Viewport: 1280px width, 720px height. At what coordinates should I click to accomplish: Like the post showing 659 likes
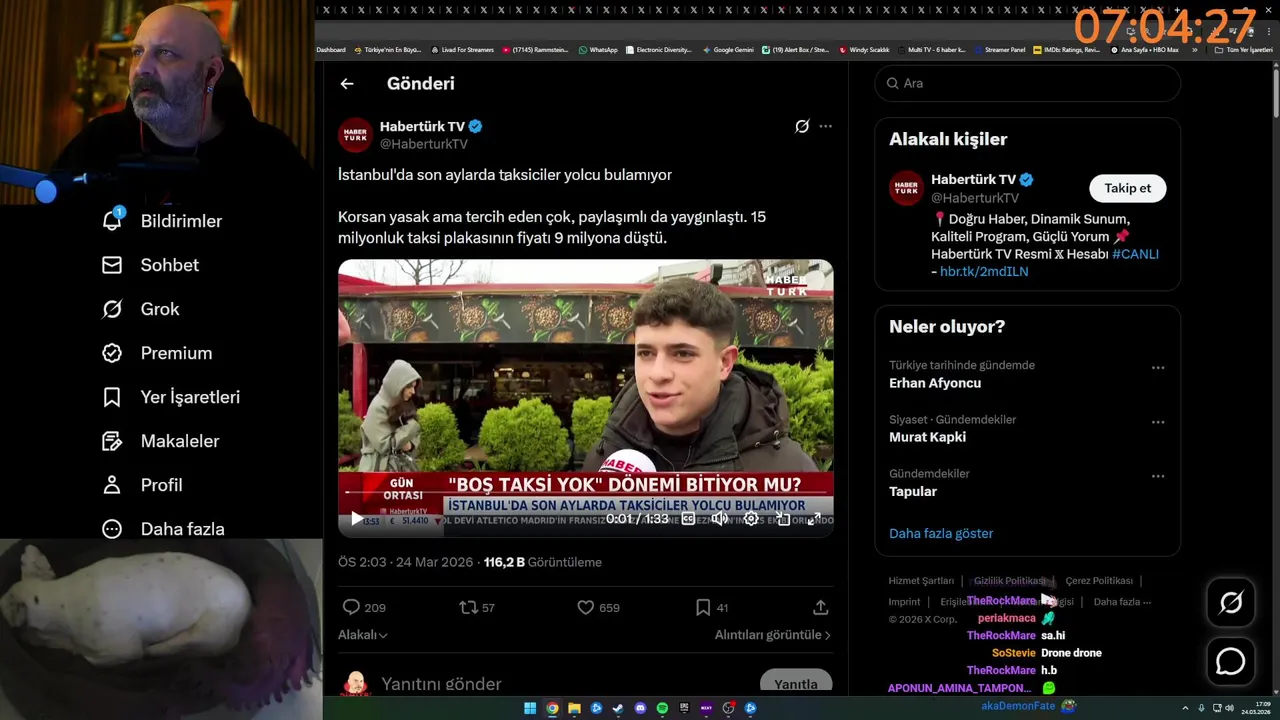tap(586, 607)
